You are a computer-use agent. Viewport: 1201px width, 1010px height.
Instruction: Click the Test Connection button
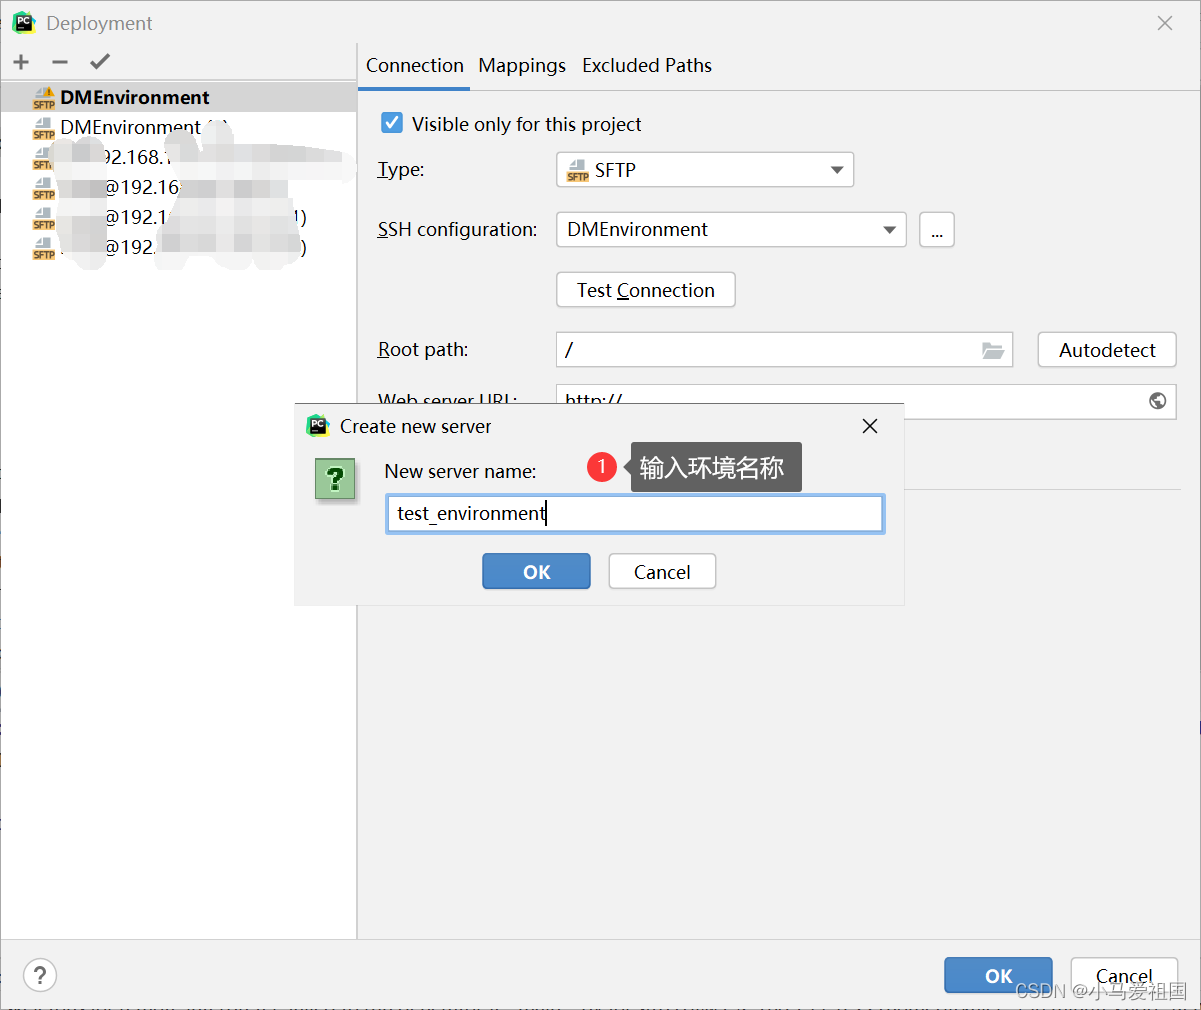(x=646, y=290)
